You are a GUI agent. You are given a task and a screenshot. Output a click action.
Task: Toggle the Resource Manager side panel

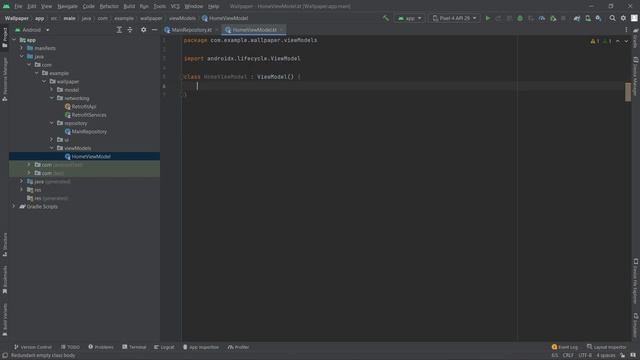[4, 80]
